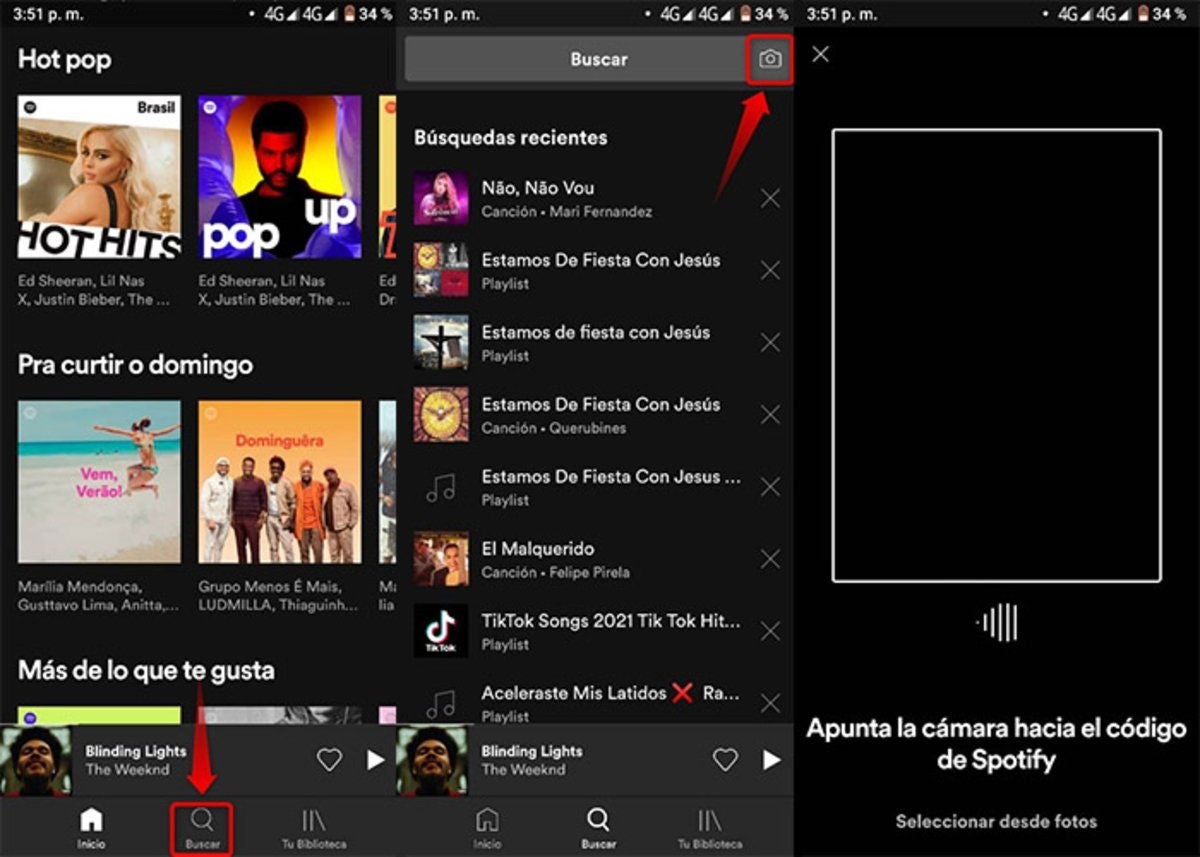Open Querubines song "Estamos De Fiesta Con Jesús"
This screenshot has width=1200, height=857.
595,415
